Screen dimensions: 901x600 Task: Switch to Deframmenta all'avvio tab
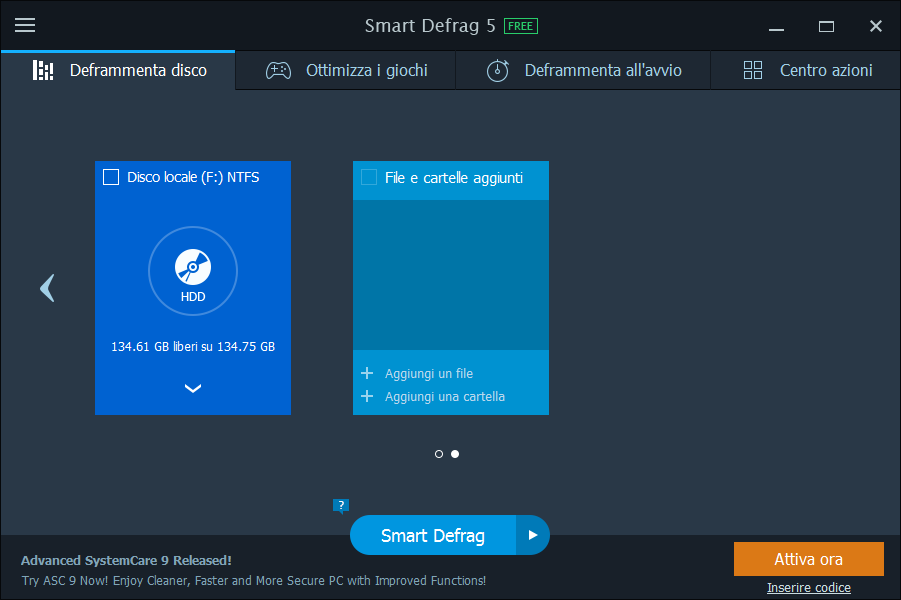point(583,70)
